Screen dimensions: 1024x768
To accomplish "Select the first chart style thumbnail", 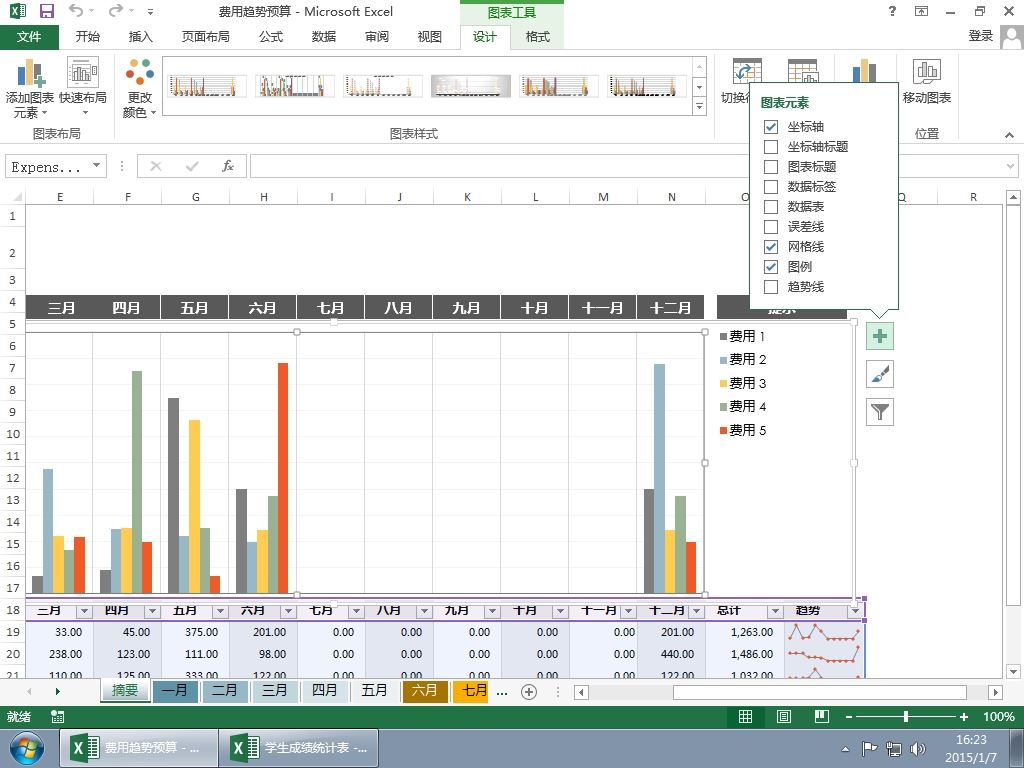I will tap(206, 86).
